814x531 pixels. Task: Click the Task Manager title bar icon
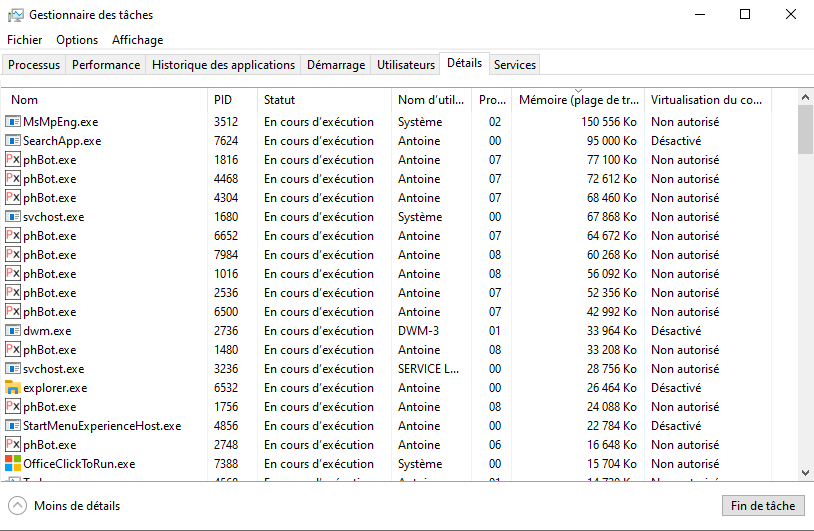point(15,15)
